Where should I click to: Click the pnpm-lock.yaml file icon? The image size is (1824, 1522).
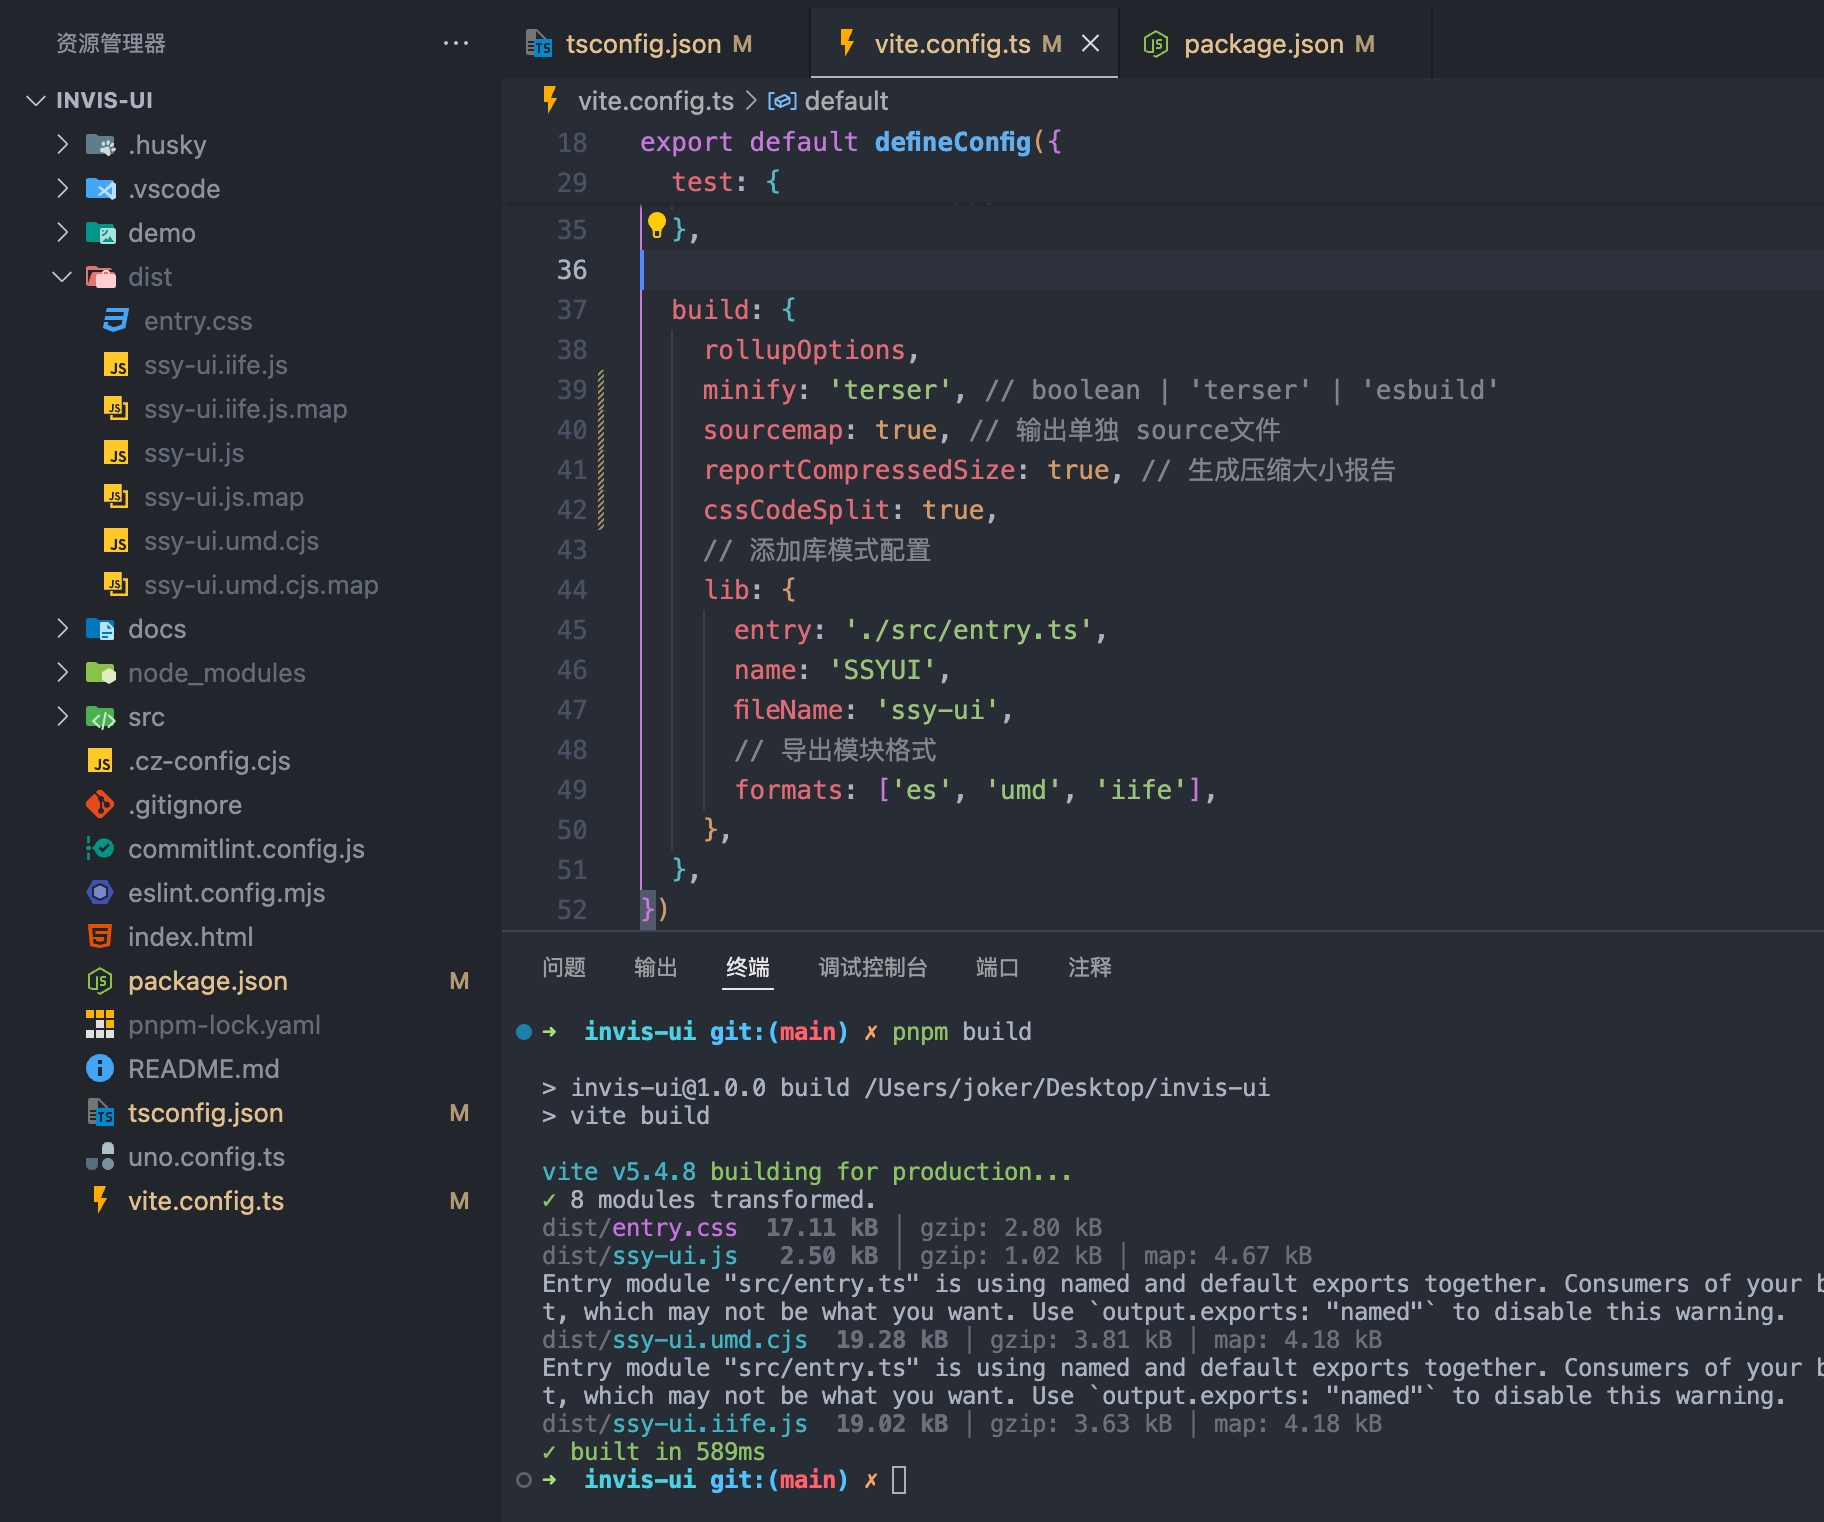100,1025
